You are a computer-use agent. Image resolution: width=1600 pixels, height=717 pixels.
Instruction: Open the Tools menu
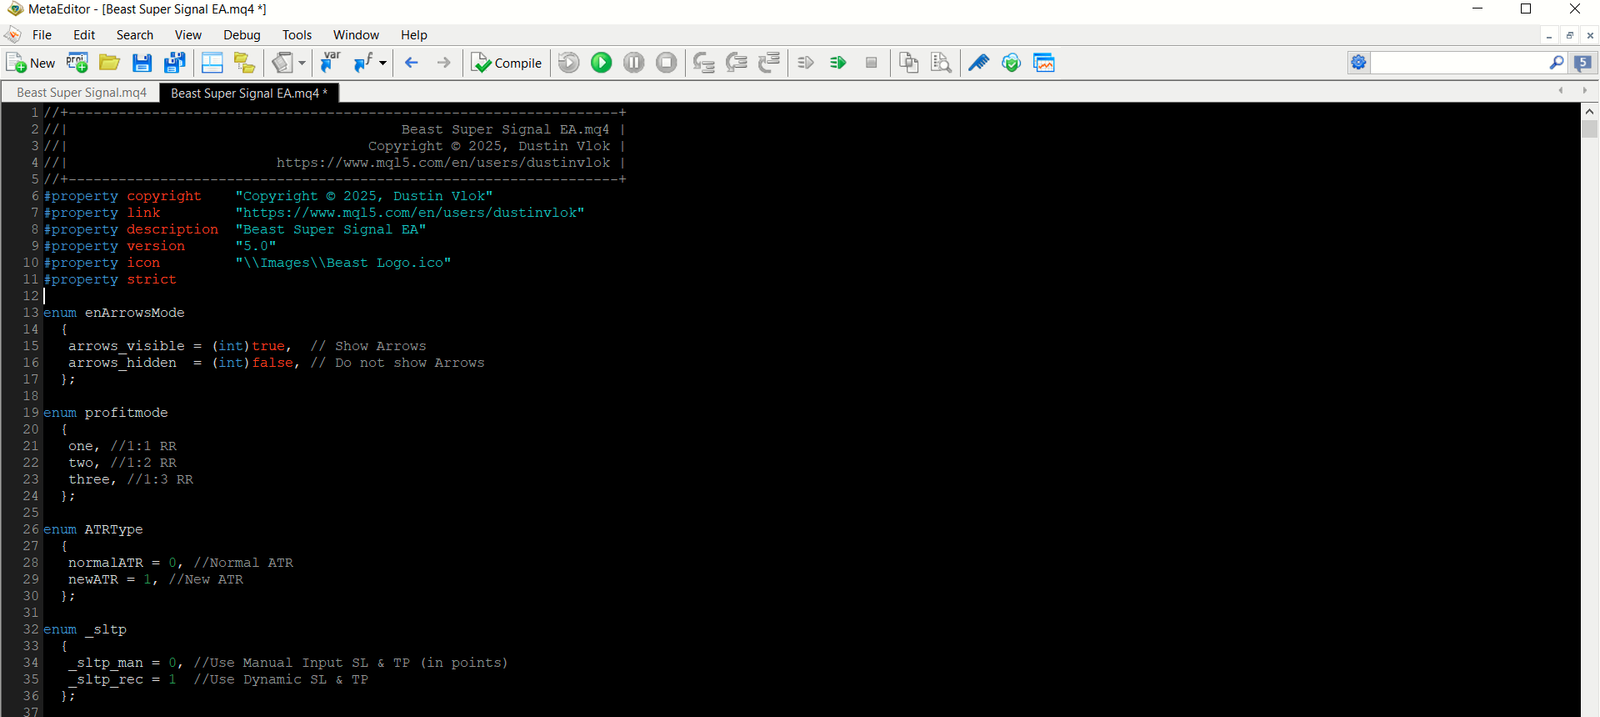pos(297,35)
